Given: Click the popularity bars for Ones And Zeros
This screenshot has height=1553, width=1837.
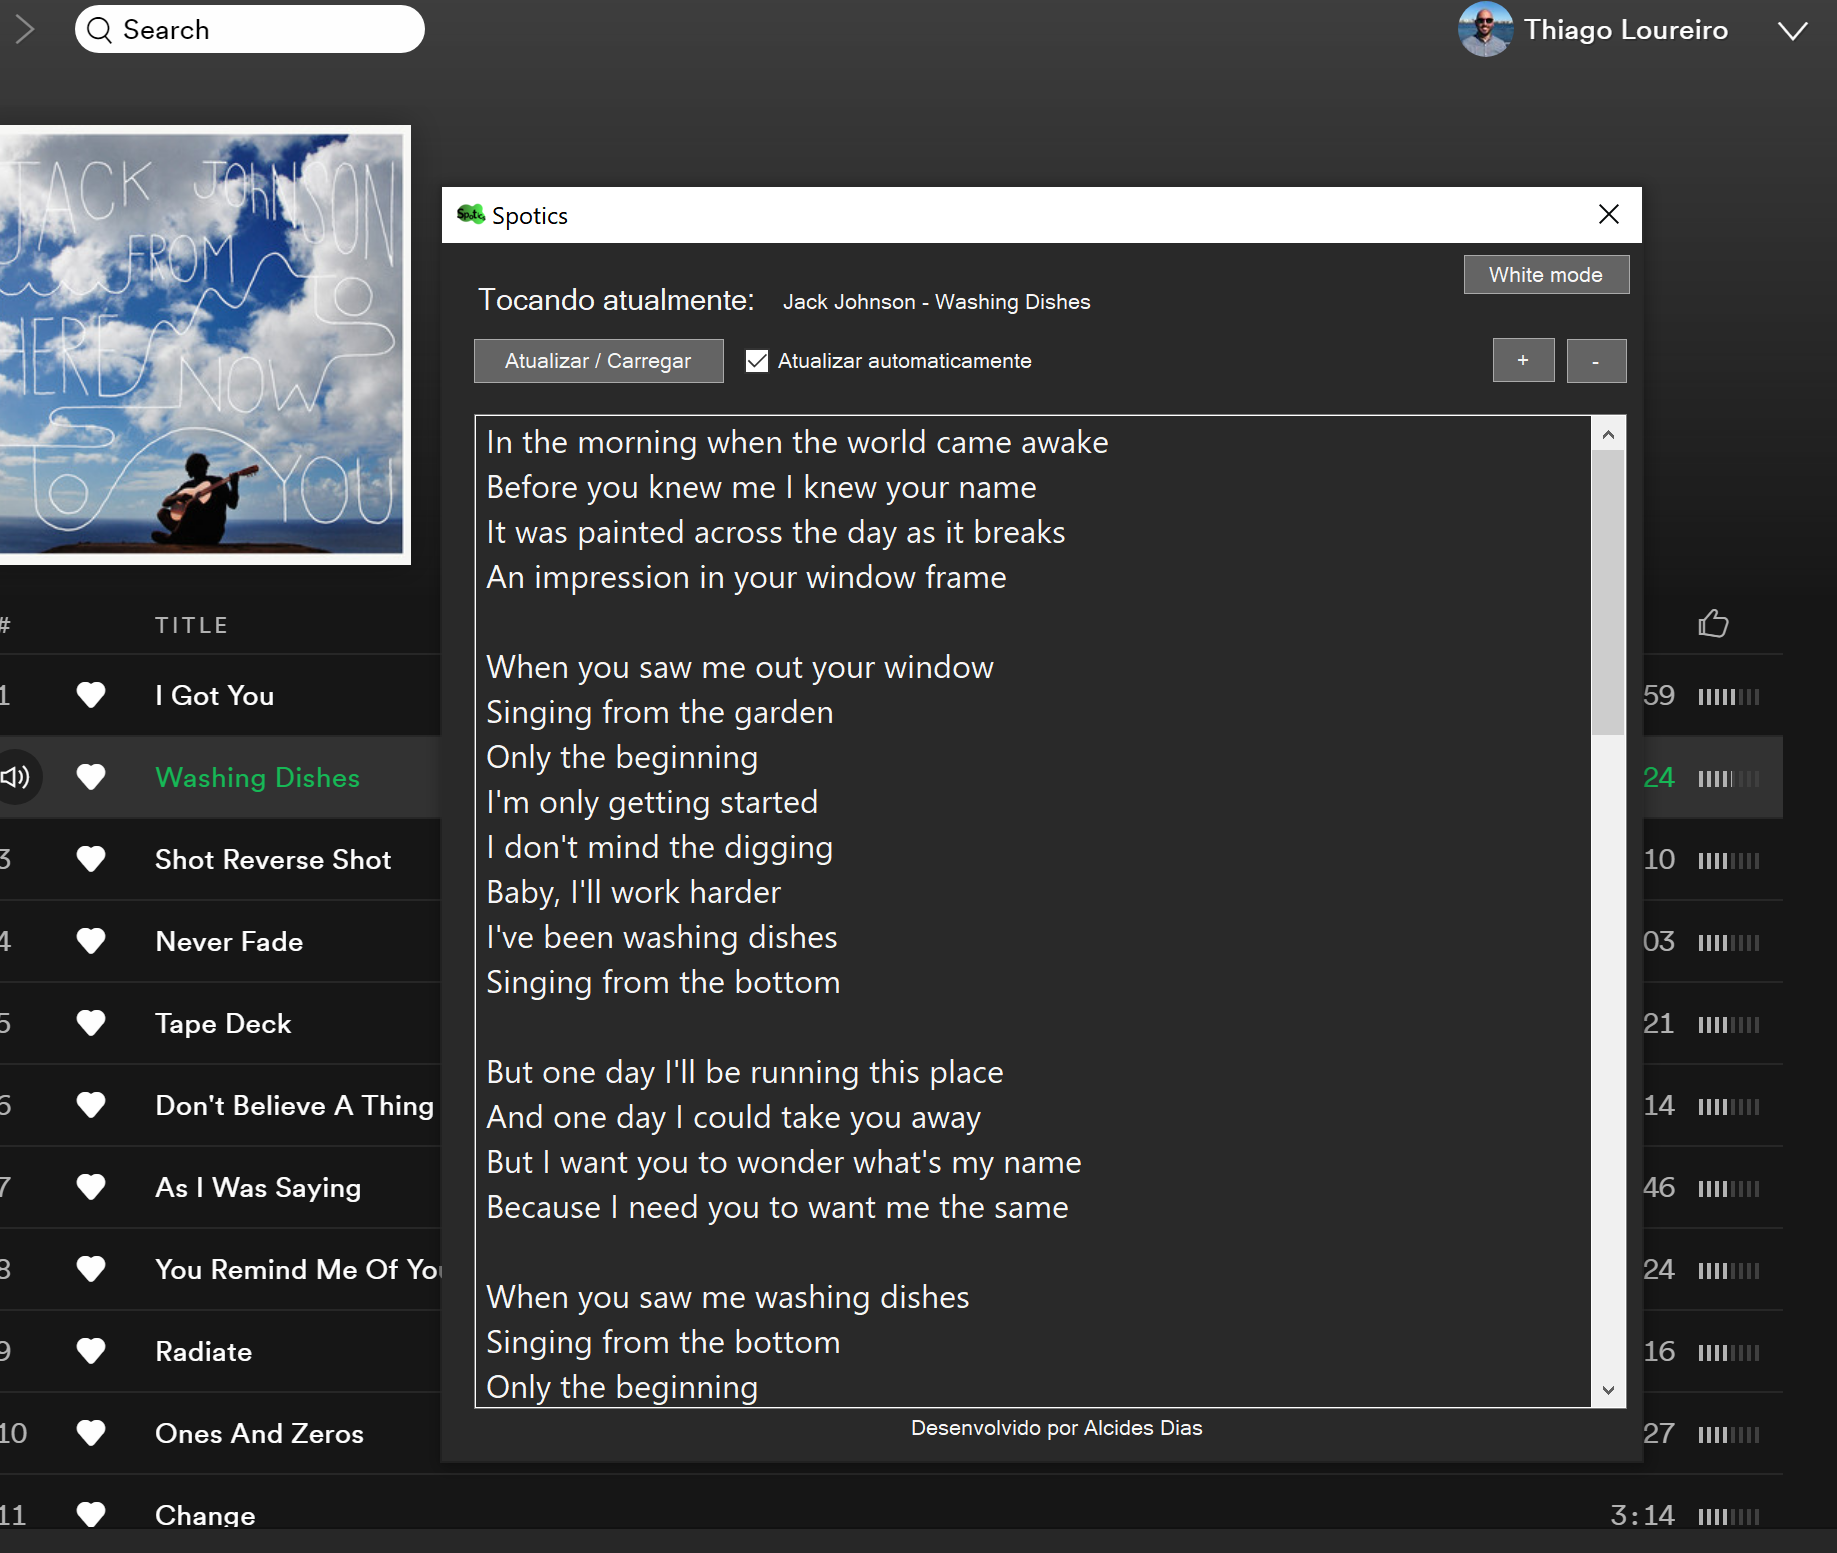Looking at the screenshot, I should click(1728, 1434).
